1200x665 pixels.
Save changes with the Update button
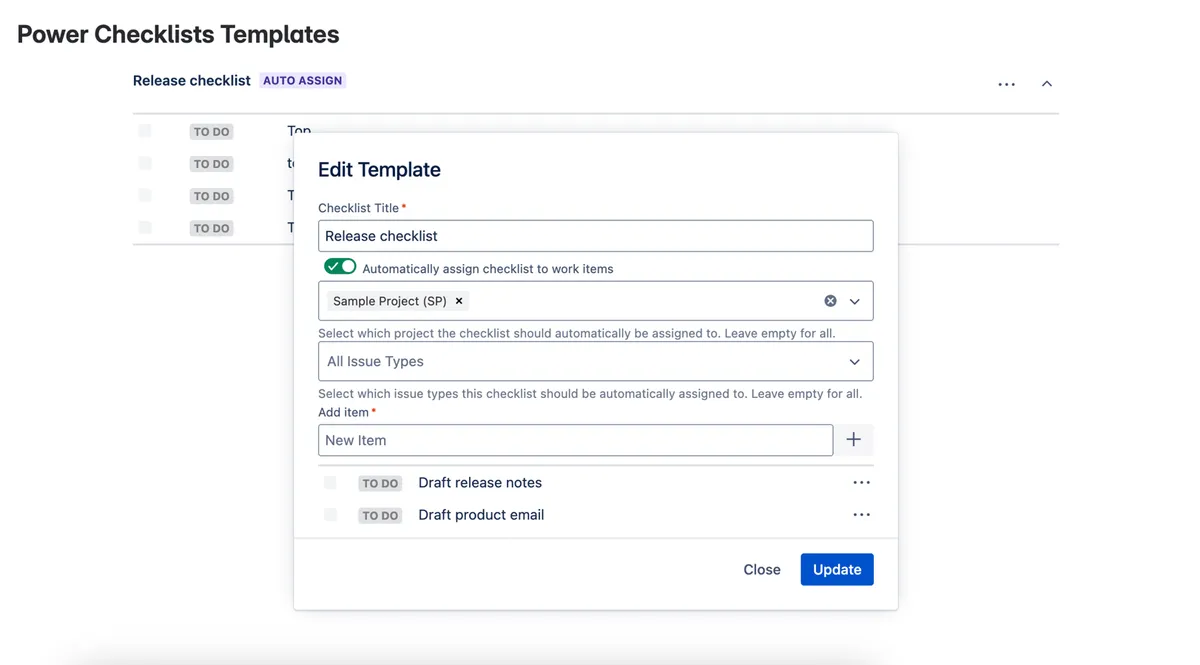click(x=837, y=570)
